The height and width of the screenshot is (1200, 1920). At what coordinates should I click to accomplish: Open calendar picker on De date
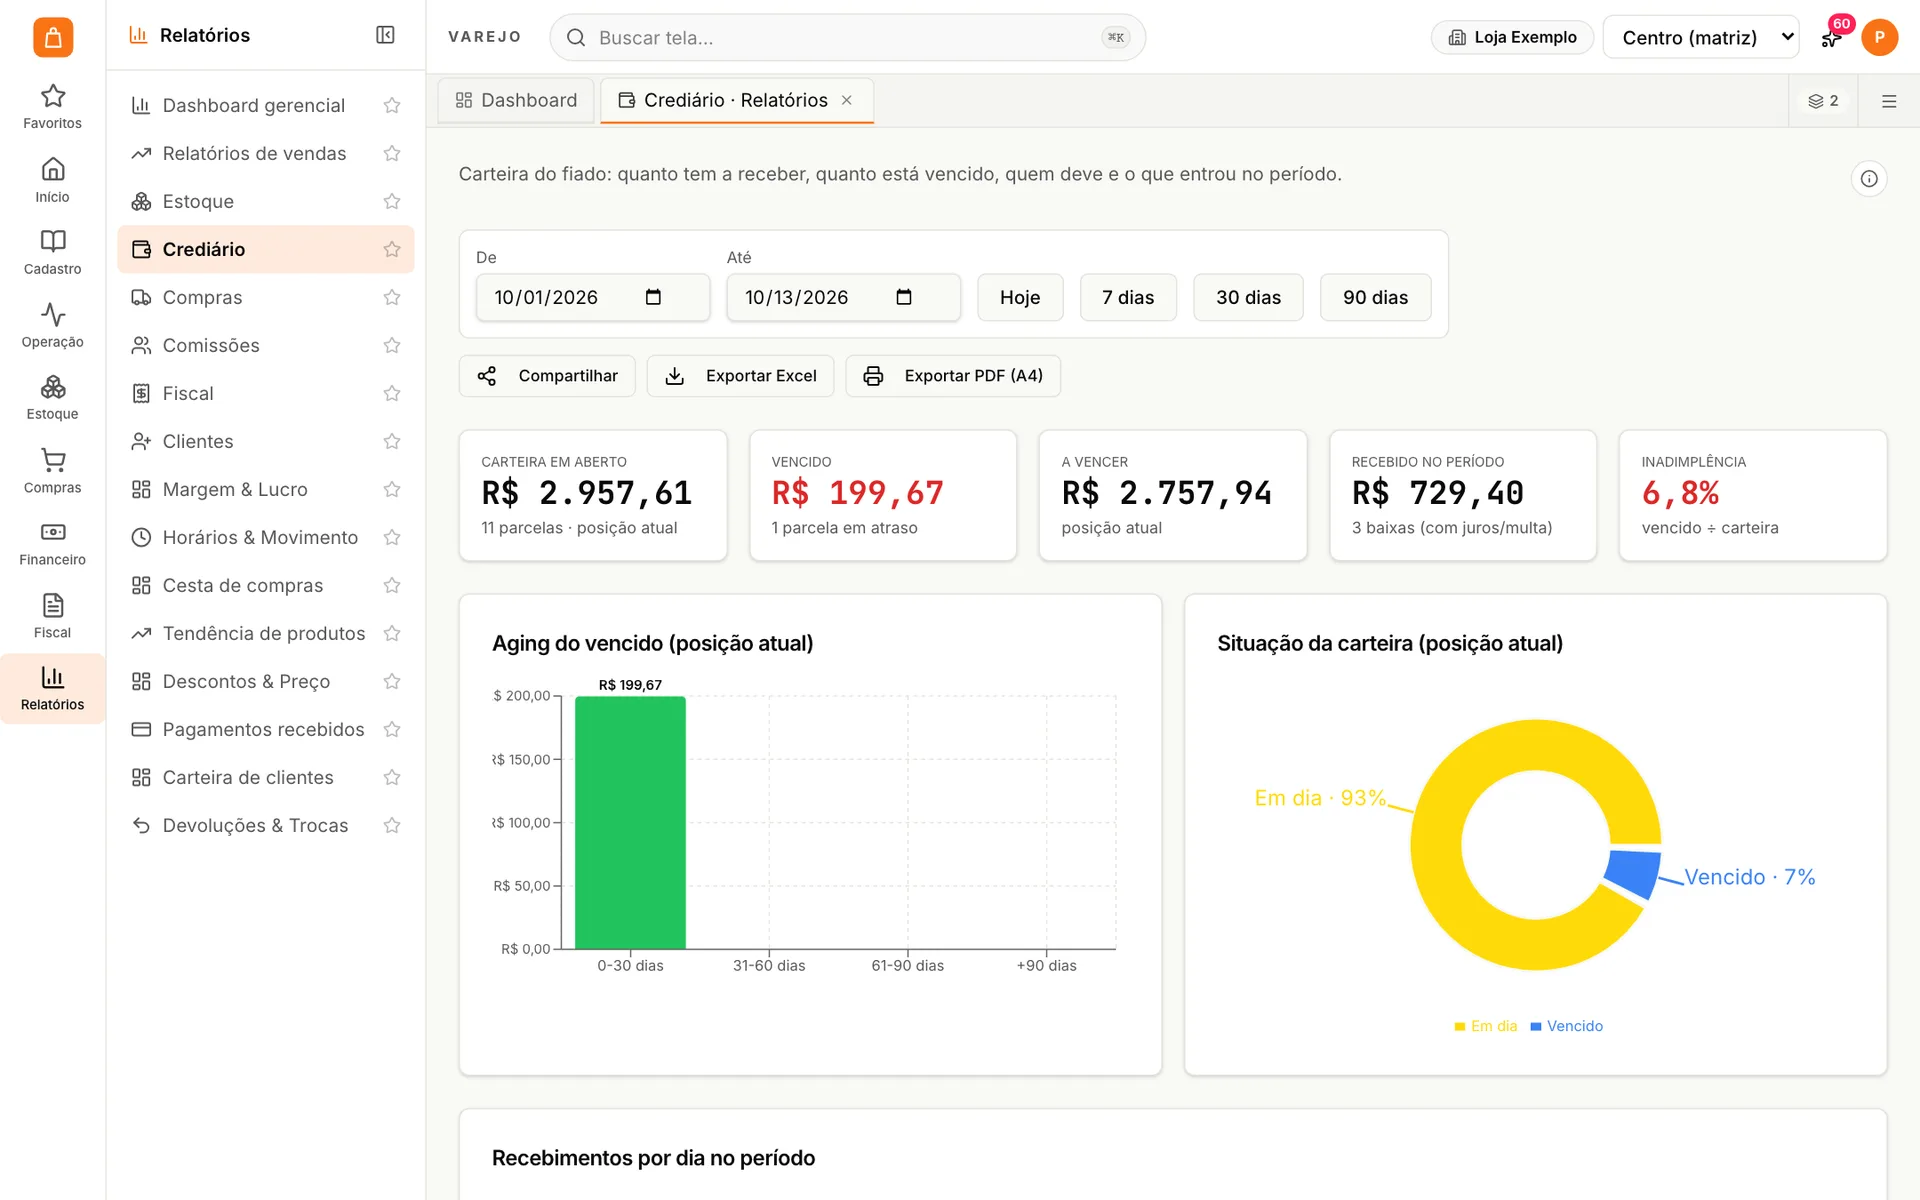click(x=653, y=297)
